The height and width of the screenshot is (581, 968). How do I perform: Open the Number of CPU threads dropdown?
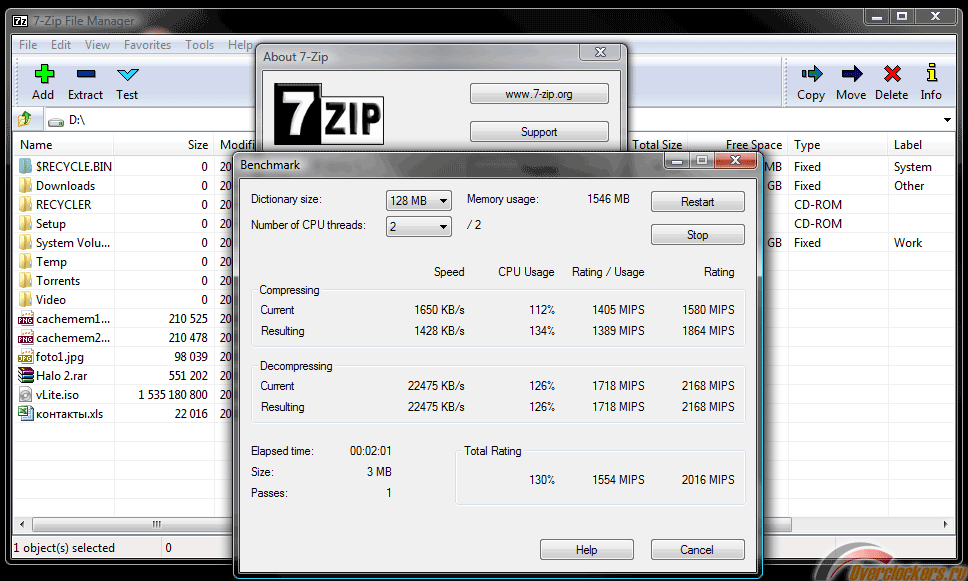click(x=419, y=227)
